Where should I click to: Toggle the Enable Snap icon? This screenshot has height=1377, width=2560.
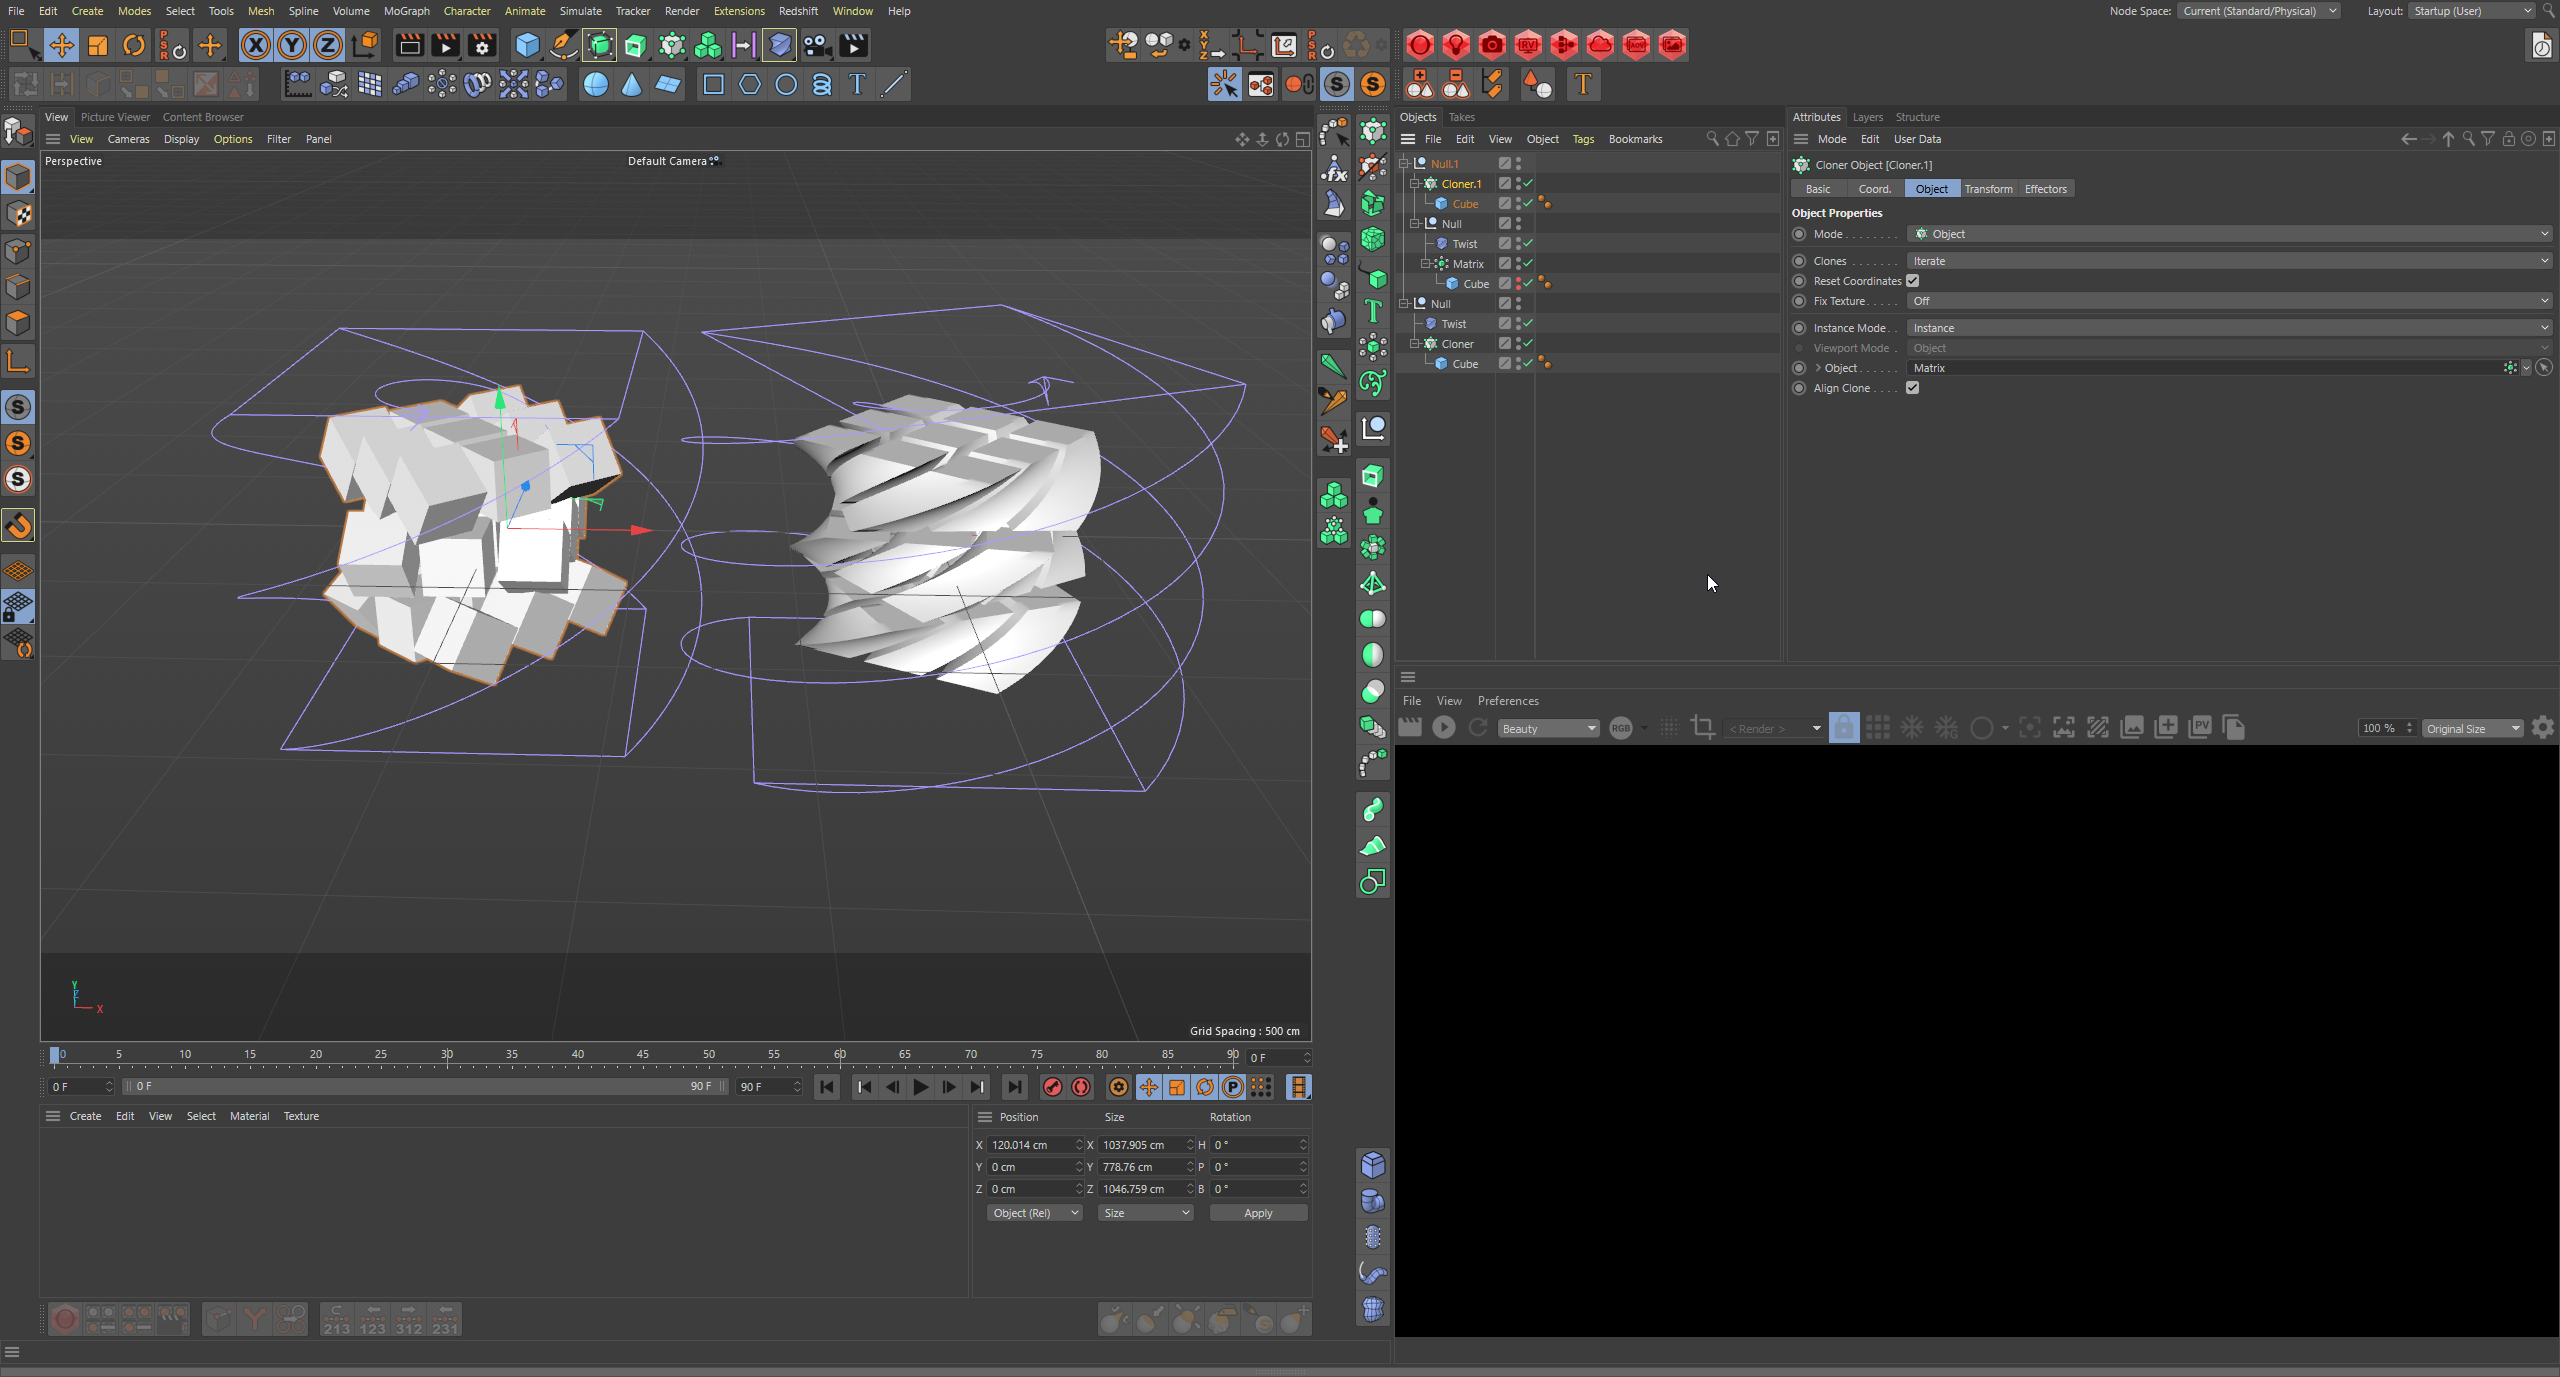tap(18, 526)
